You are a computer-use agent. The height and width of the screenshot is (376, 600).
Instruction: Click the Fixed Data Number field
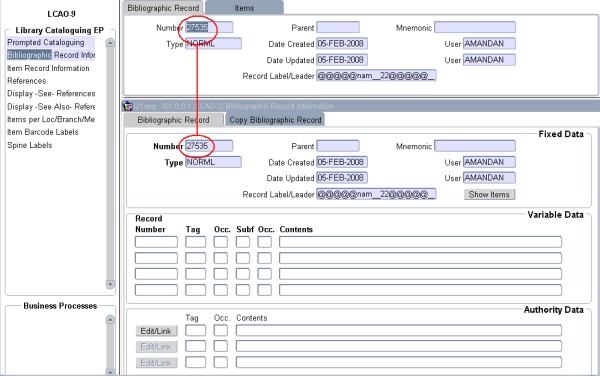[209, 146]
